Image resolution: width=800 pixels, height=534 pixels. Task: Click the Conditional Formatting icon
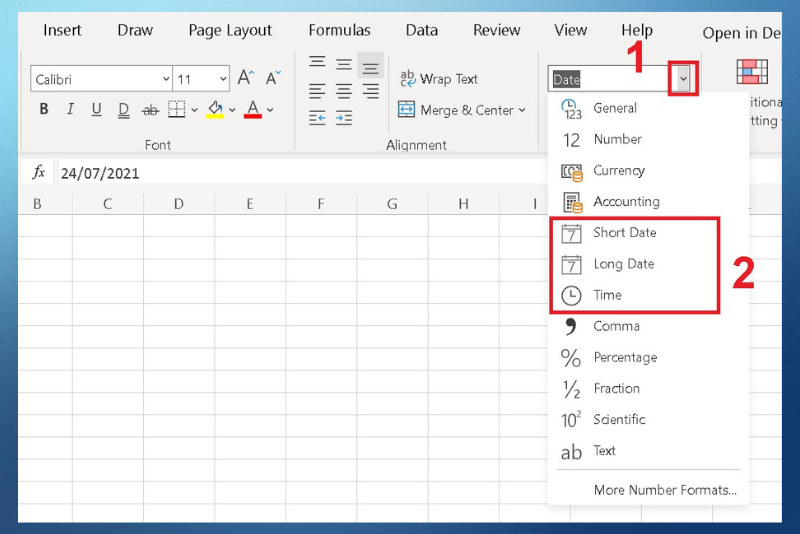point(752,72)
